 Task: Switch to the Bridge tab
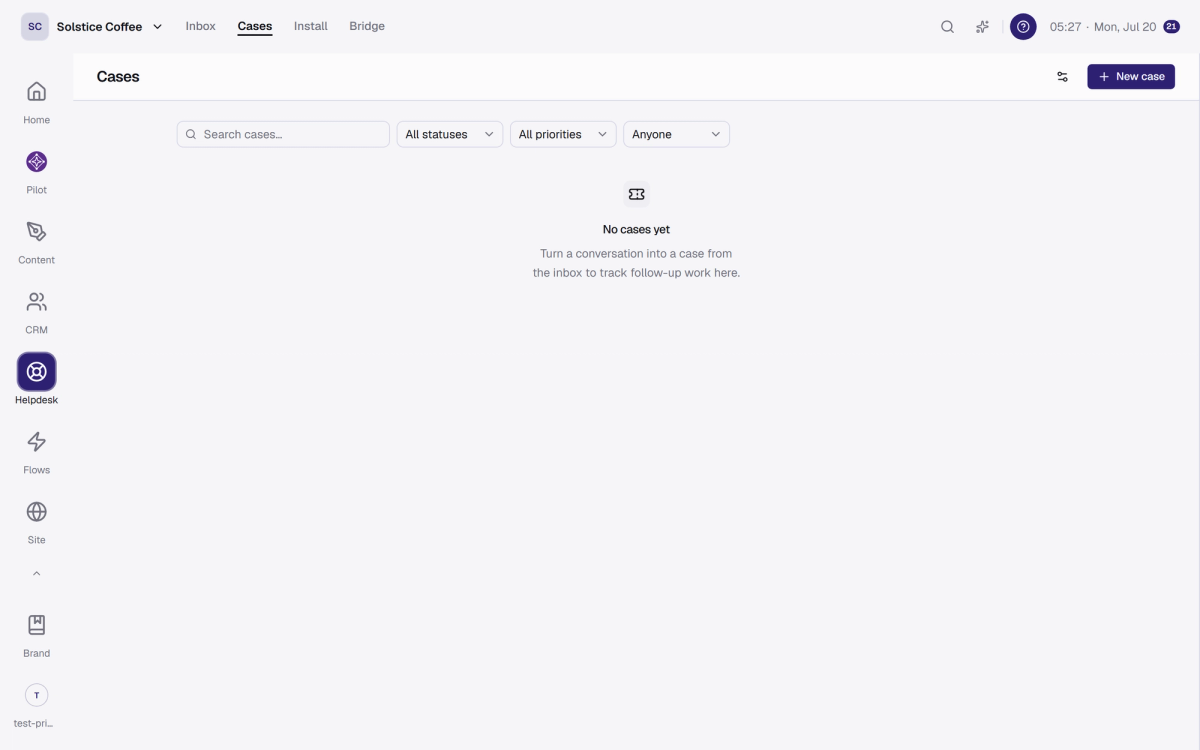click(367, 26)
